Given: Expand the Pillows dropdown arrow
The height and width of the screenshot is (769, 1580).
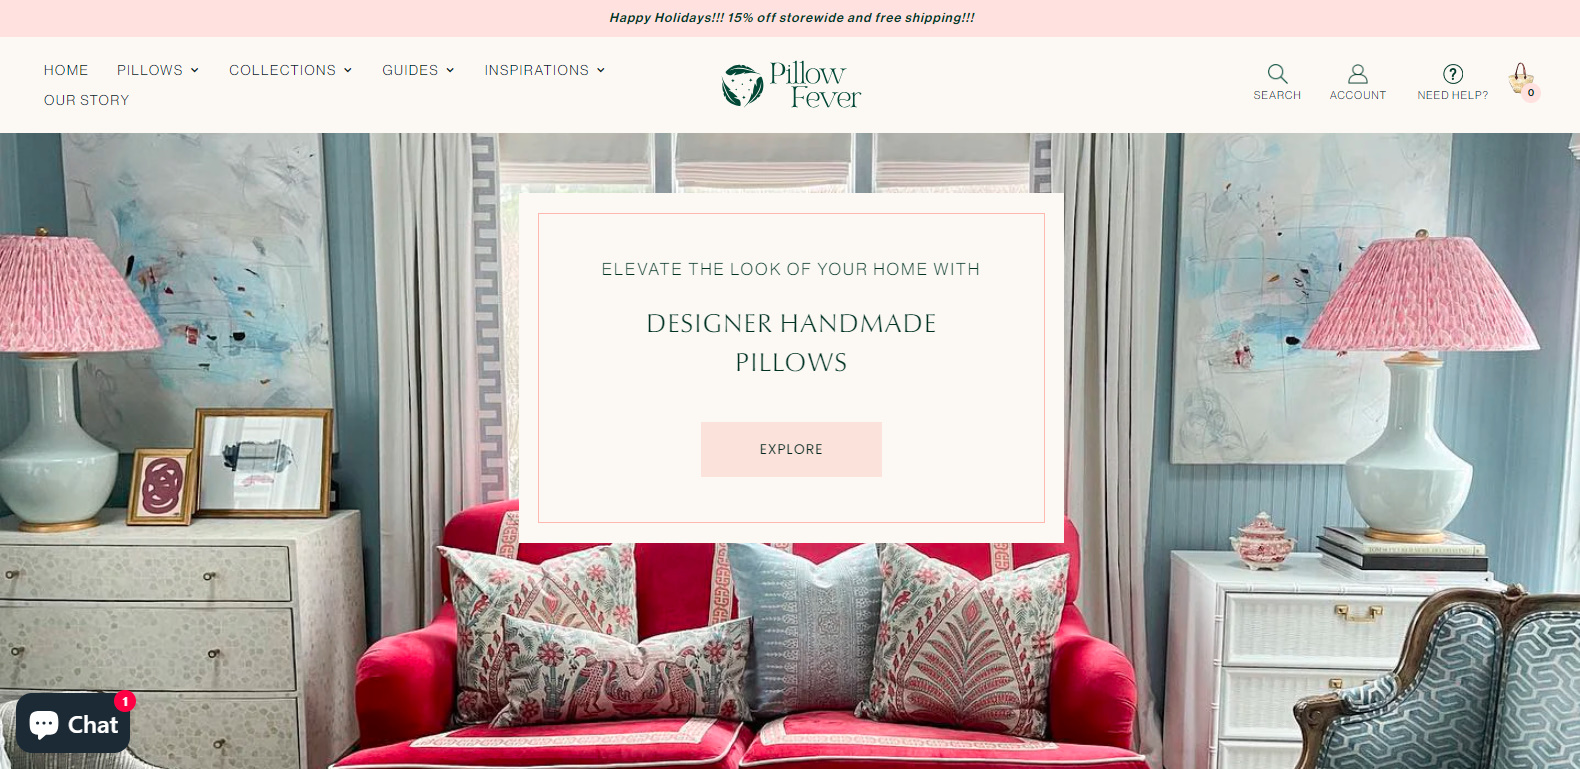Looking at the screenshot, I should click(195, 70).
